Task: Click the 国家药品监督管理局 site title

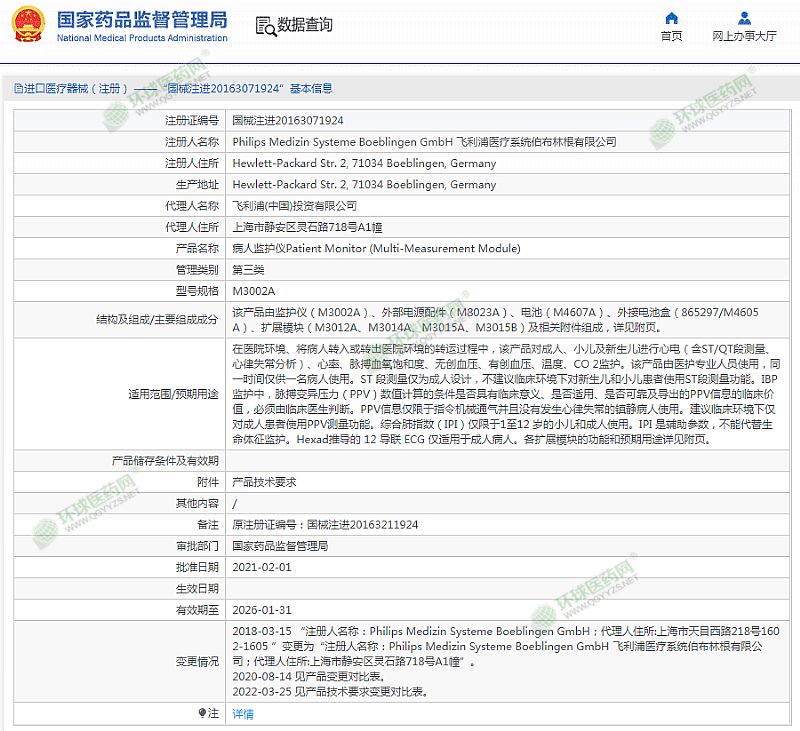Action: (142, 20)
